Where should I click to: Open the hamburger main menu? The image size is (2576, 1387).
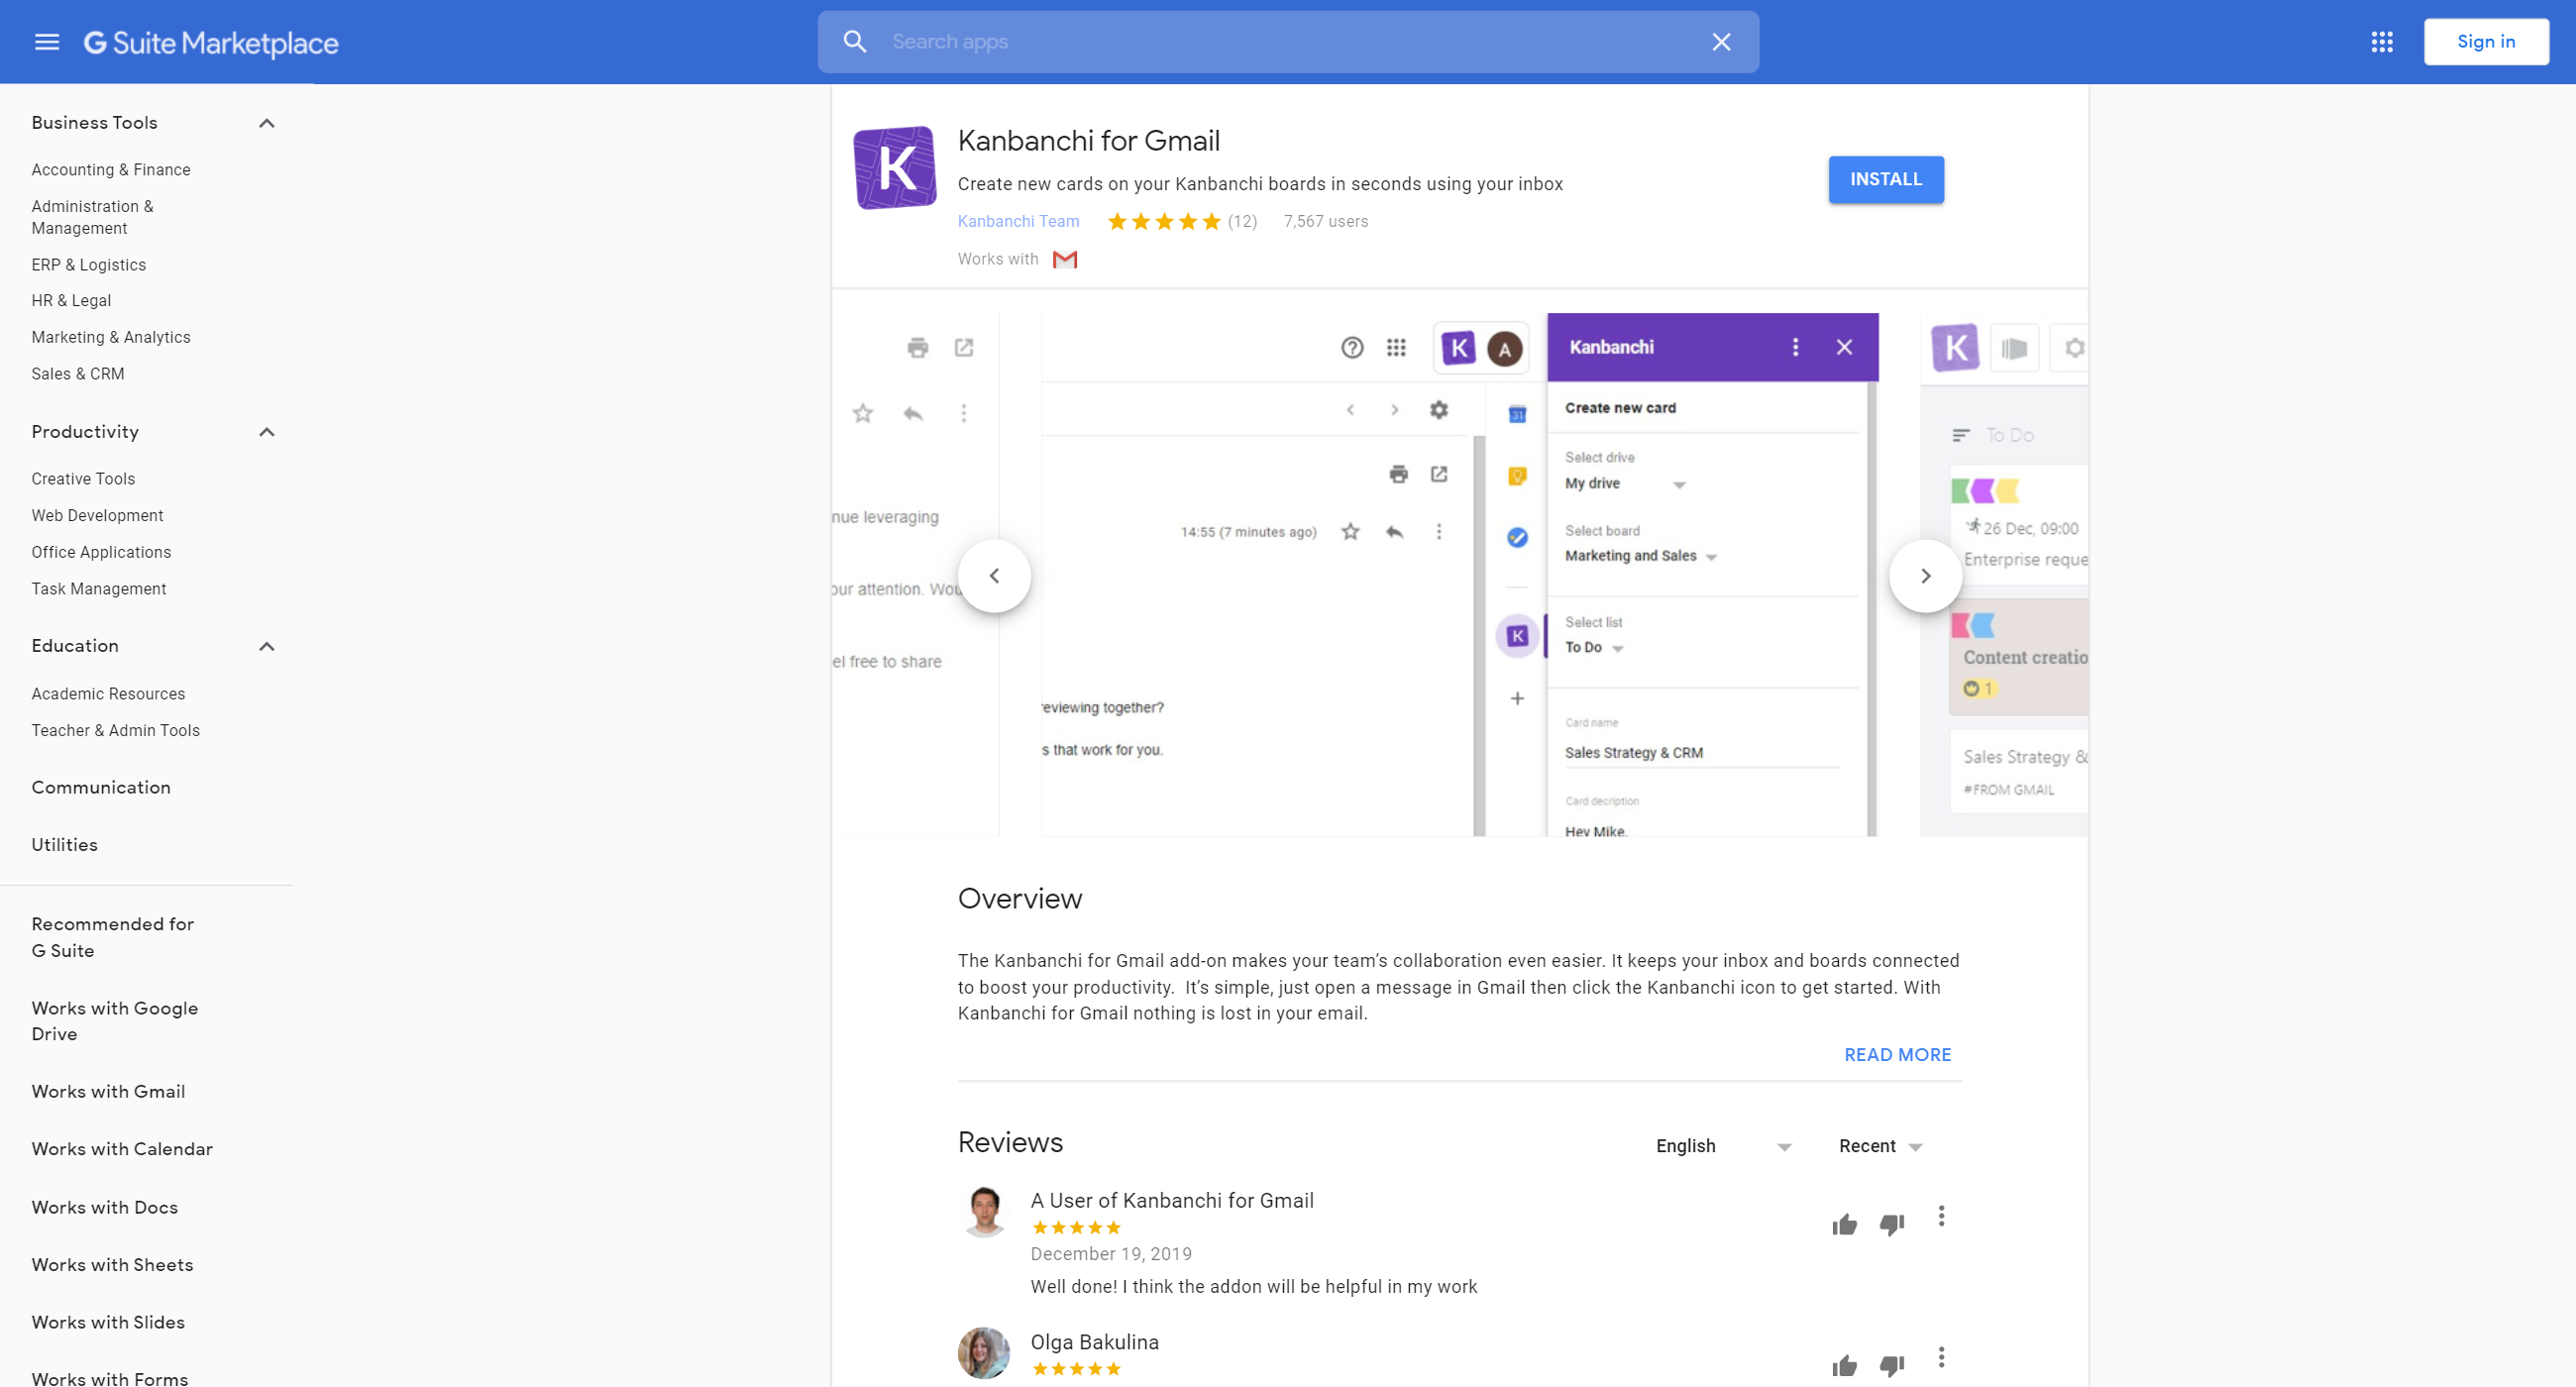tap(47, 42)
